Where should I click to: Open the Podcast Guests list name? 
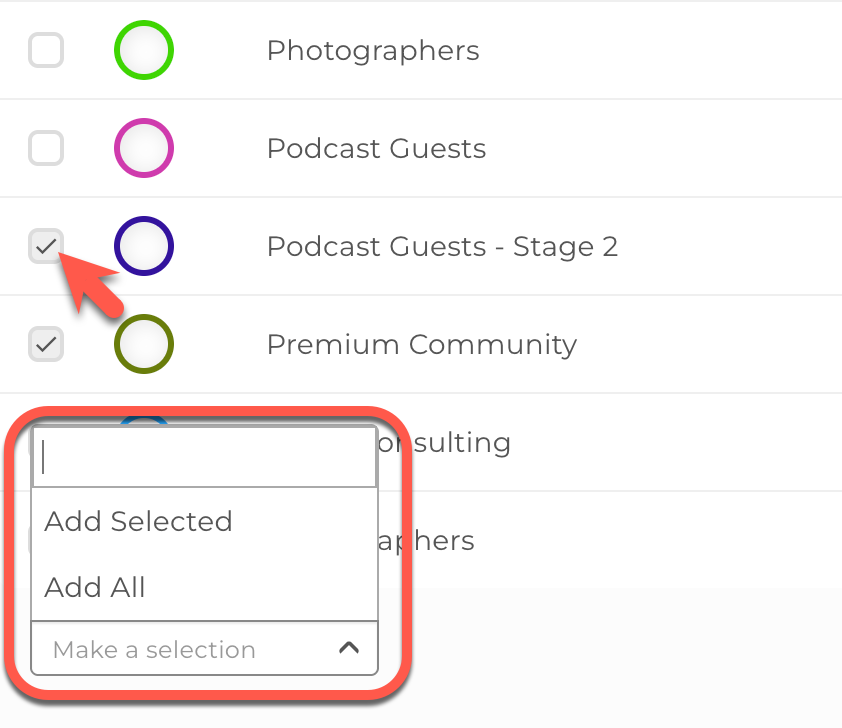point(376,149)
